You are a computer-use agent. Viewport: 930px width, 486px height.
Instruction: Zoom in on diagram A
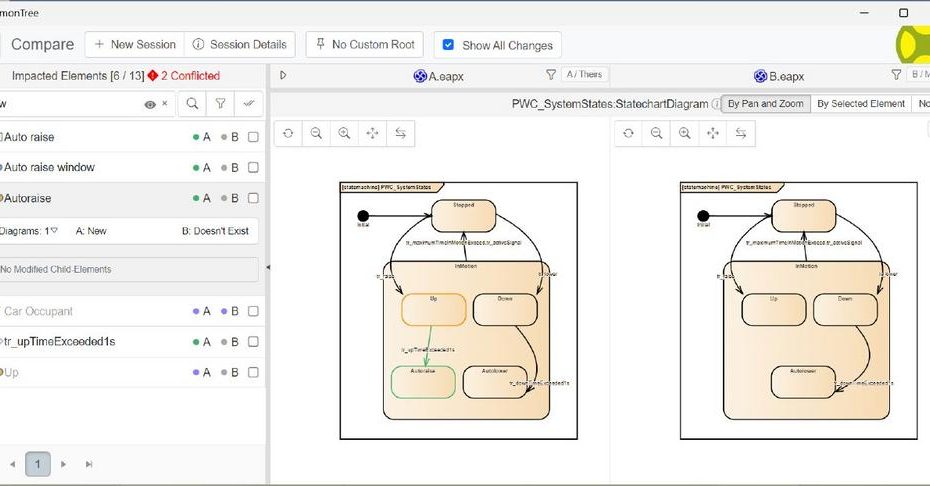click(x=344, y=134)
